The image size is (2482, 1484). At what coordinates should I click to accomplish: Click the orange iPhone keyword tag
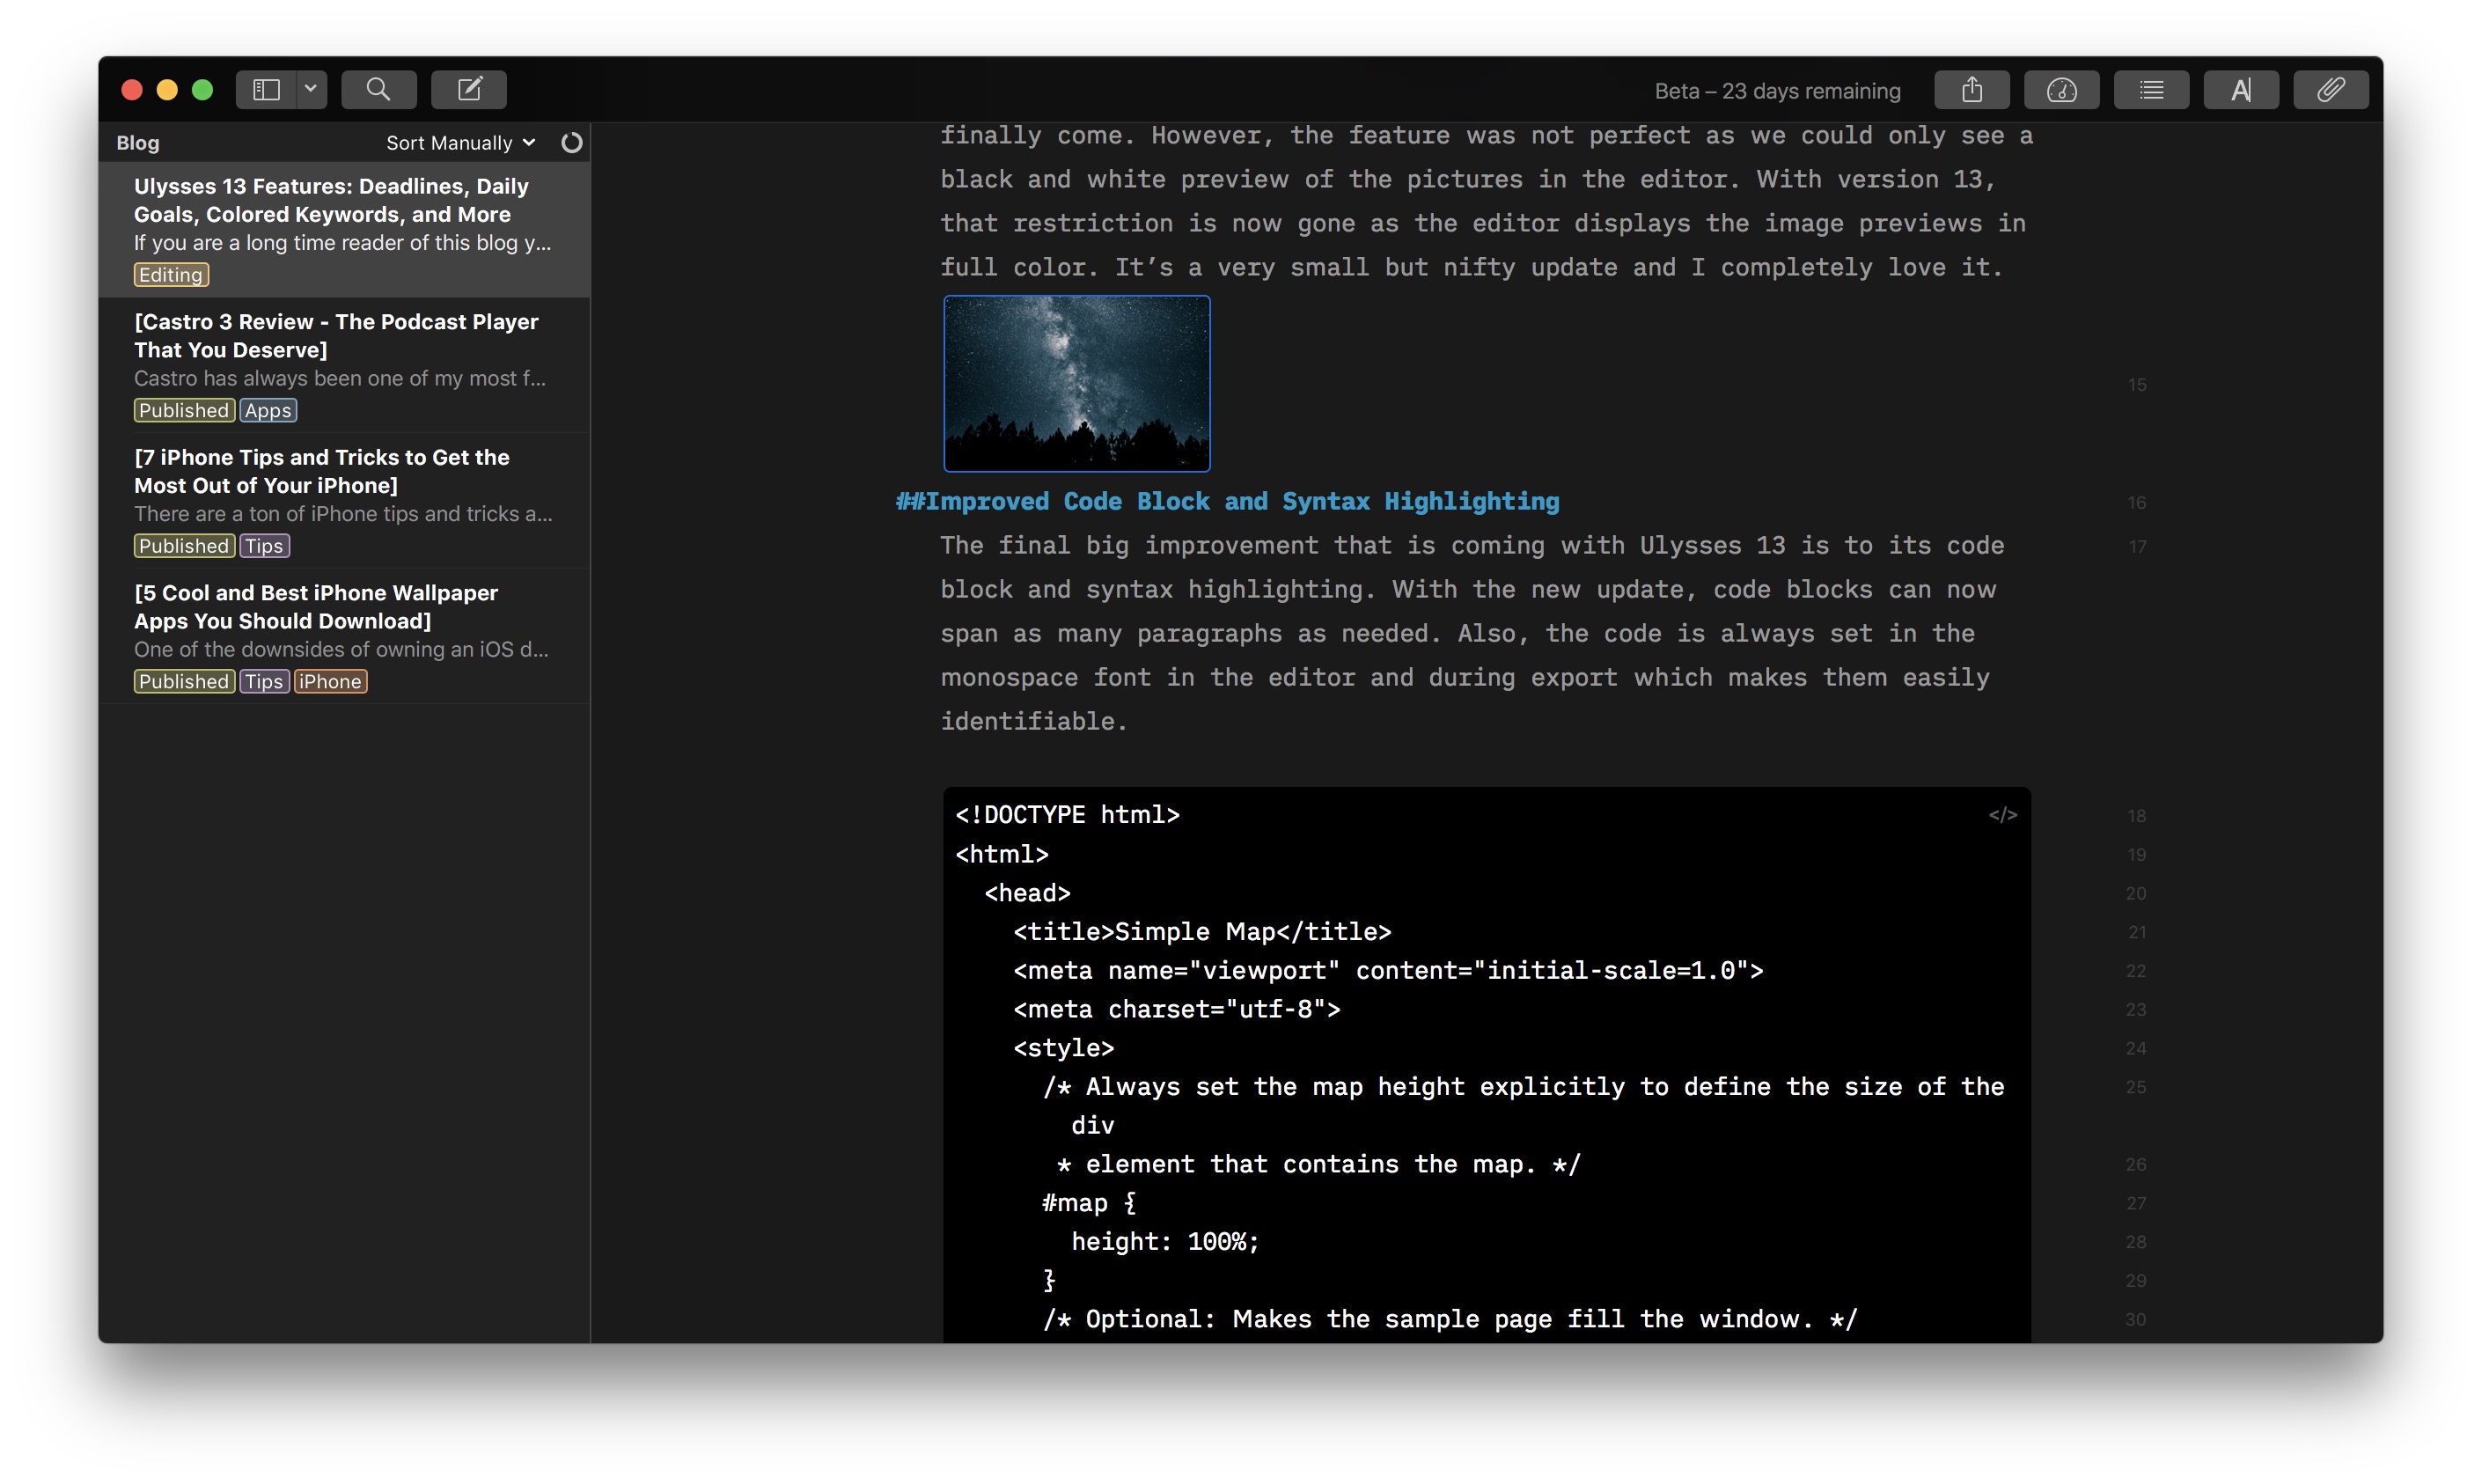330,681
